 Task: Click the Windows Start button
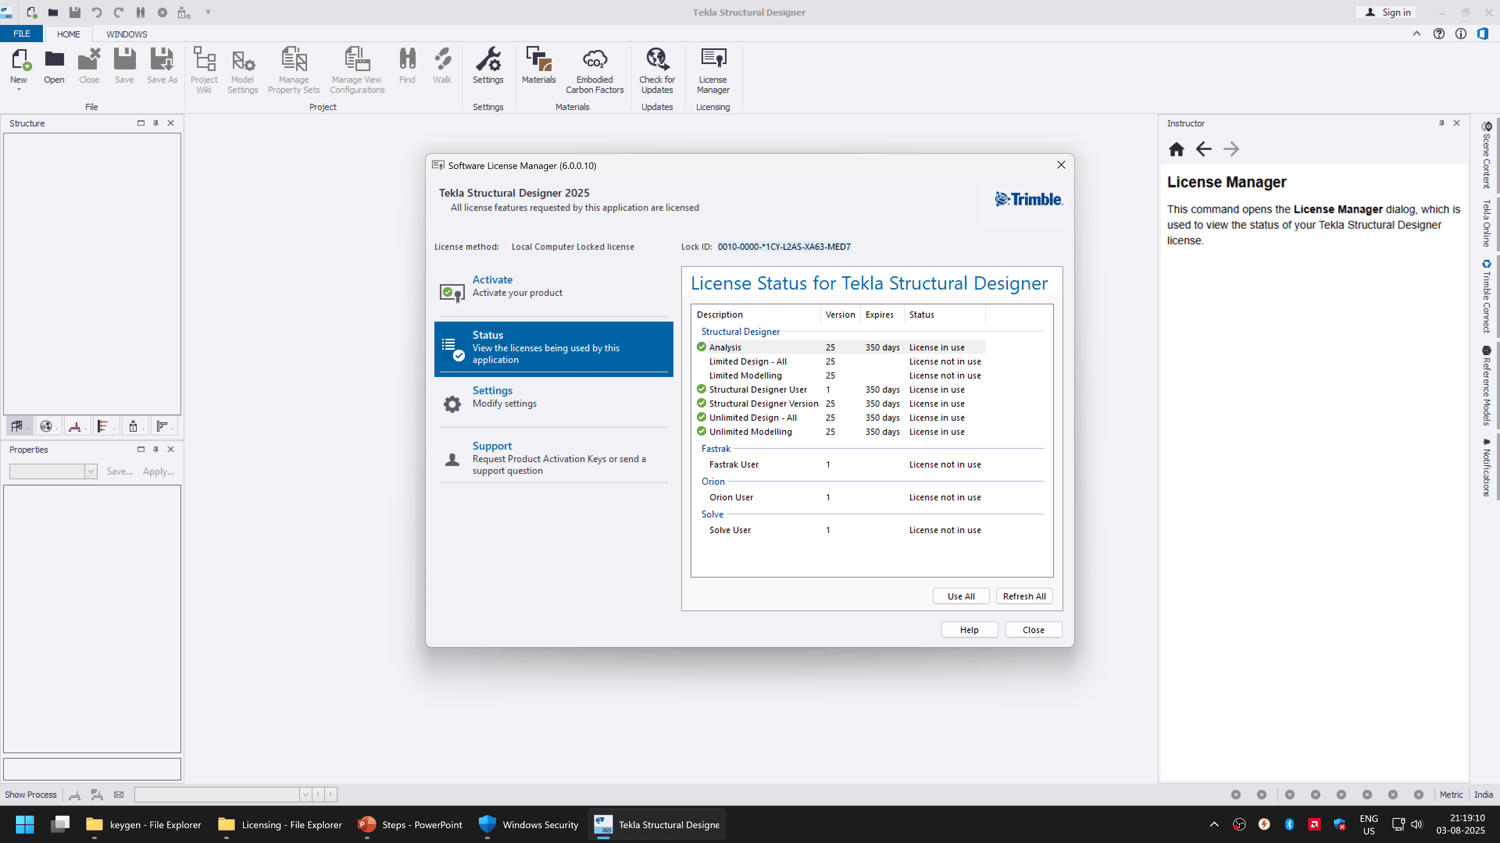click(x=25, y=825)
